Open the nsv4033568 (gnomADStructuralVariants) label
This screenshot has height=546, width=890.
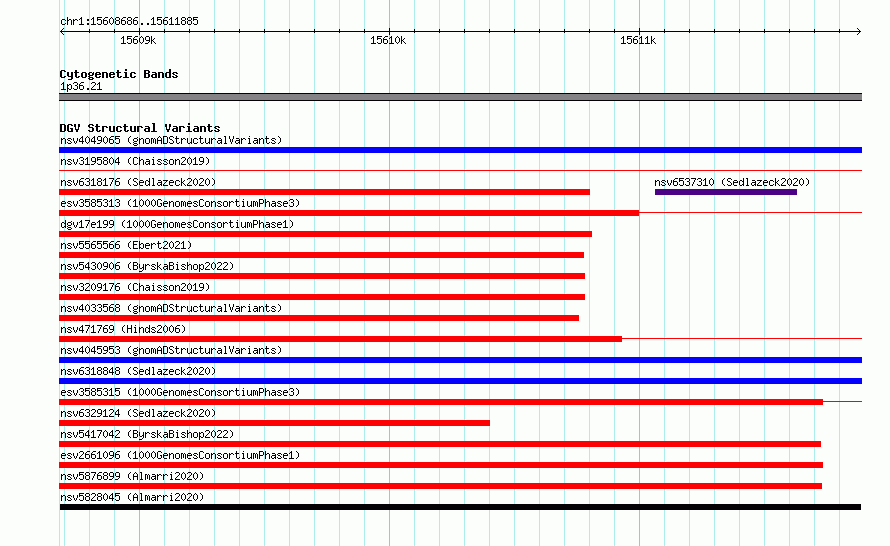171,308
